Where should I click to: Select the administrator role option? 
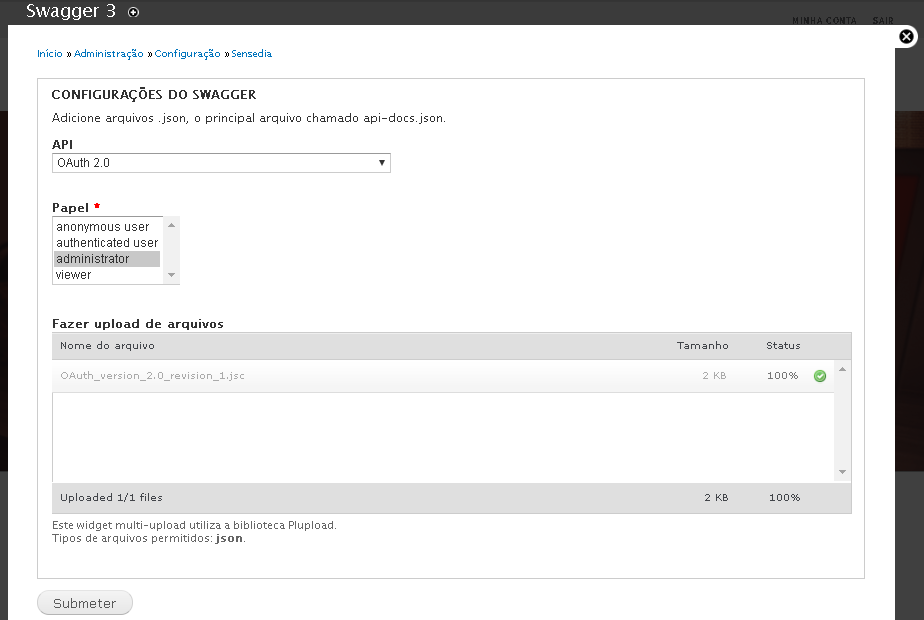coord(93,259)
